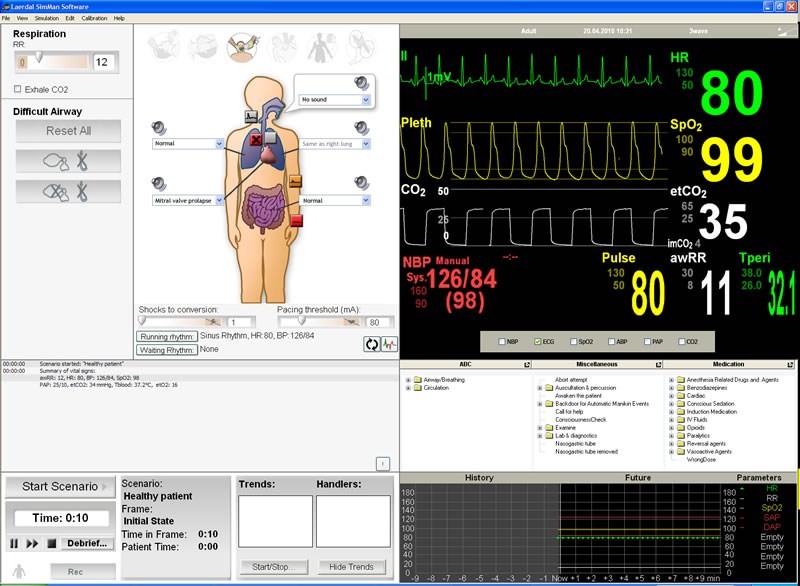Screen dimensions: 800x586
Task: Click the orange waveform icon on the arm
Action: click(x=295, y=181)
